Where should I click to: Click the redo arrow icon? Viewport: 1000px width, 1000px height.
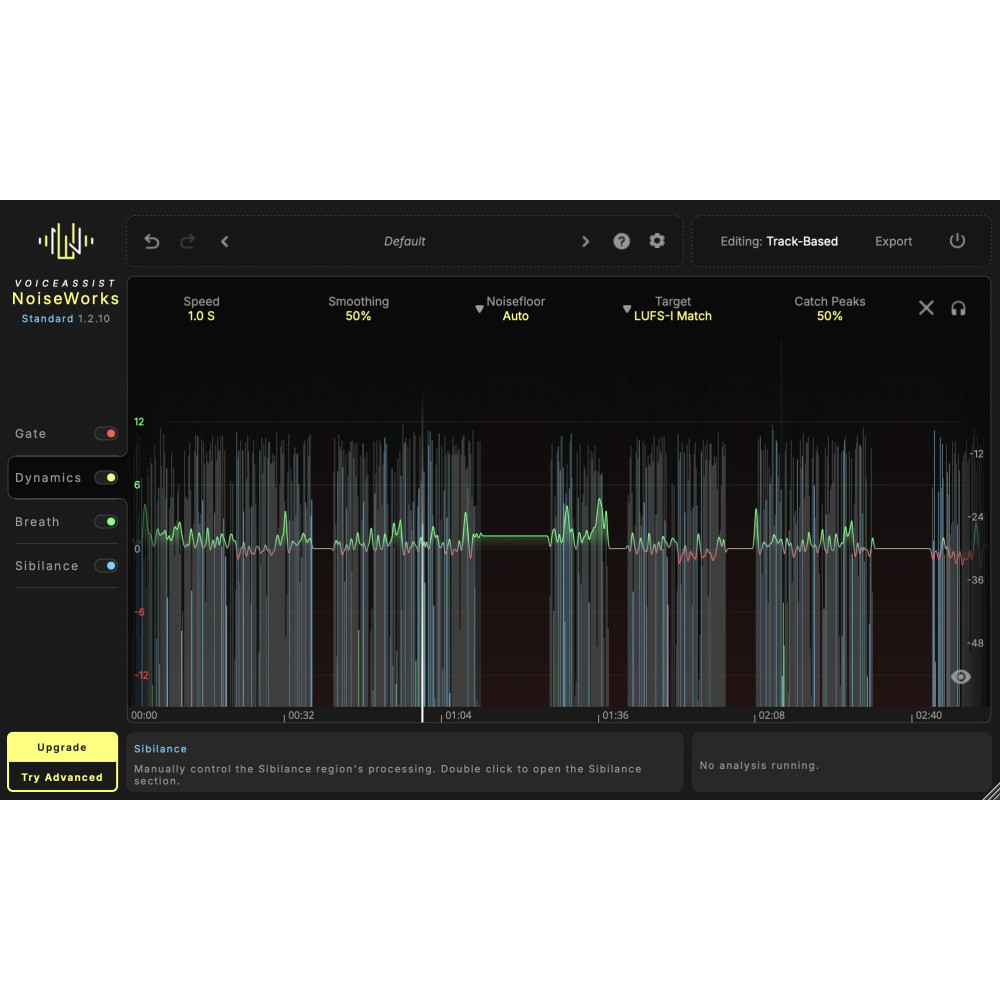coord(188,242)
